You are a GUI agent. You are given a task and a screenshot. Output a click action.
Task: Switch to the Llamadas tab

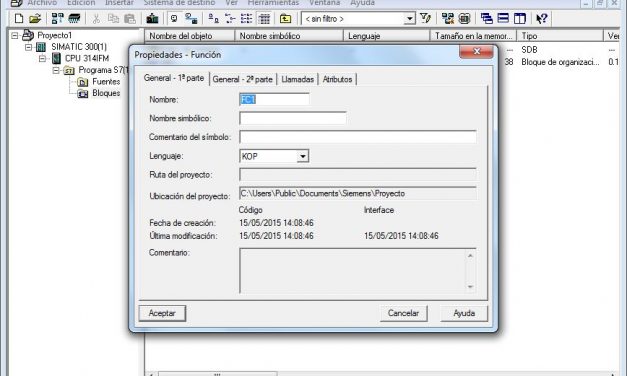[298, 79]
